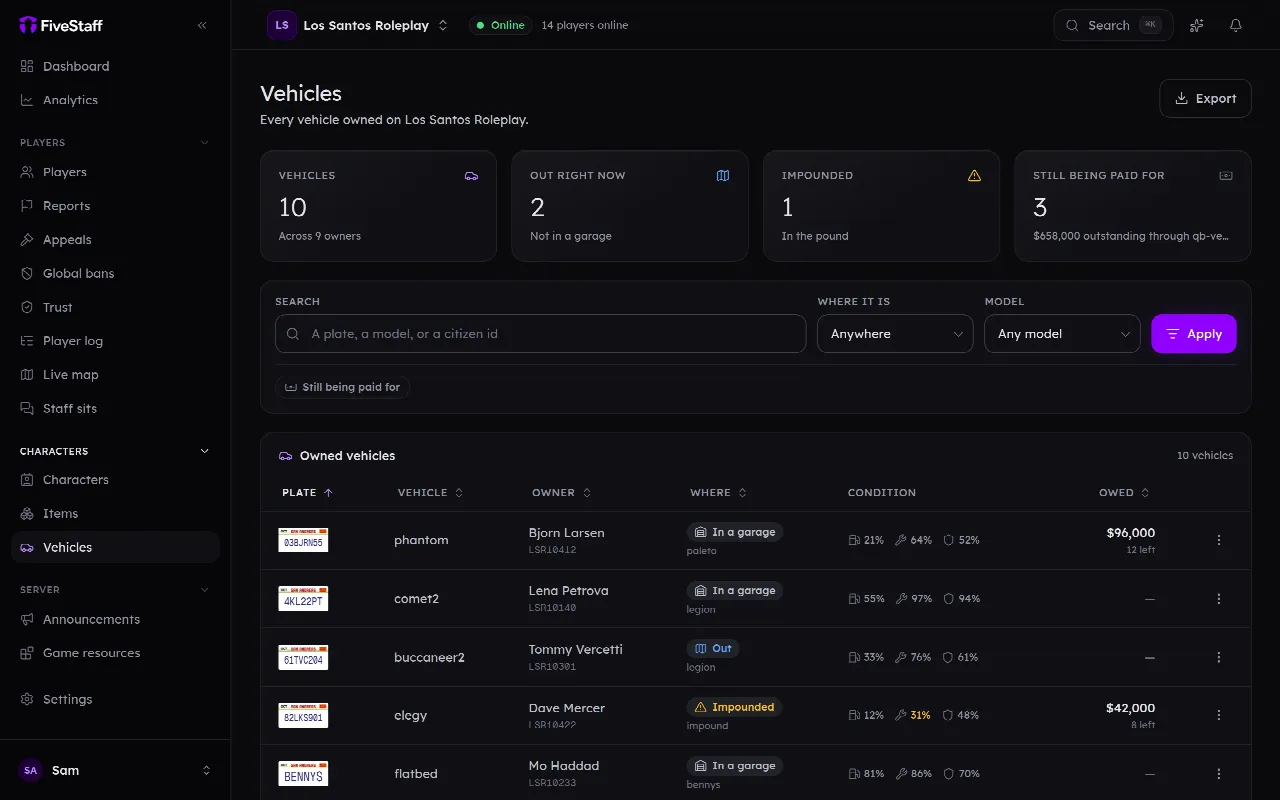1280x800 pixels.
Task: Open the Where it is dropdown
Action: pyautogui.click(x=895, y=334)
